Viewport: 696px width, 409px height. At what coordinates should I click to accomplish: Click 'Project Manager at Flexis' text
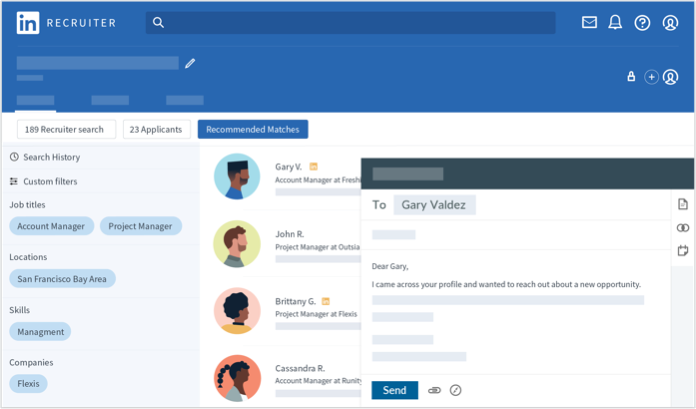316,314
